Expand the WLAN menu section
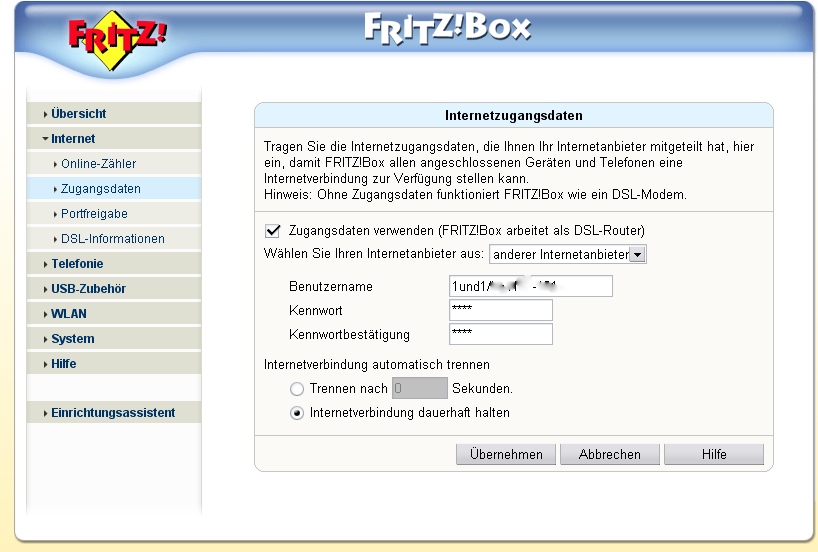Image resolution: width=818 pixels, height=552 pixels. point(114,314)
